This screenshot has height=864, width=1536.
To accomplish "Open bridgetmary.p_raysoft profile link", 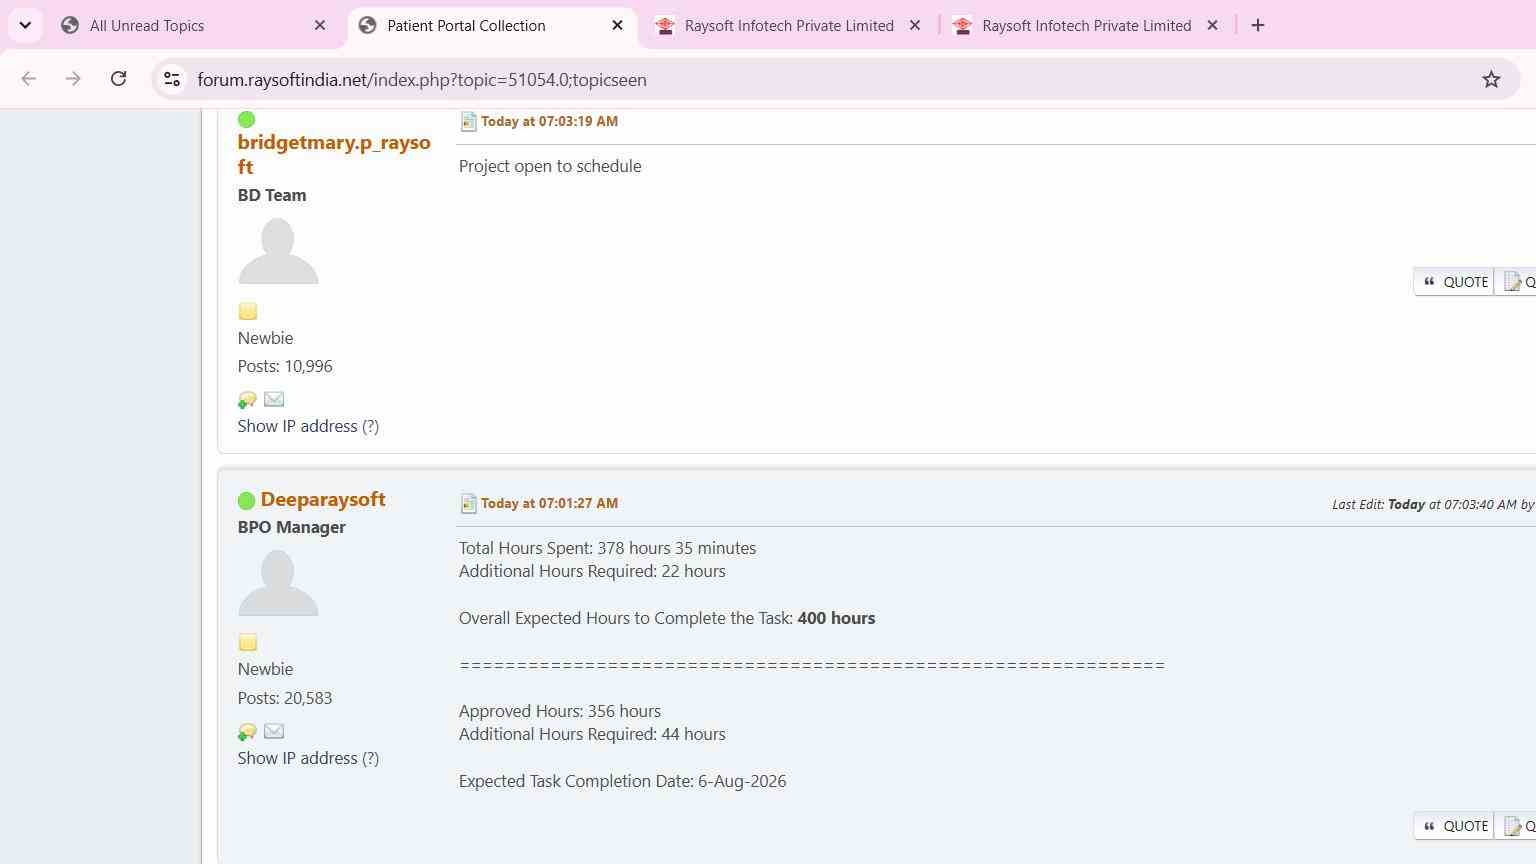I will (x=334, y=154).
